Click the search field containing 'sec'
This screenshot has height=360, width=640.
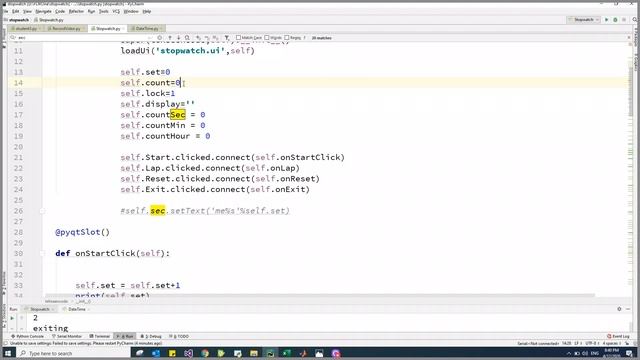click(x=82, y=38)
